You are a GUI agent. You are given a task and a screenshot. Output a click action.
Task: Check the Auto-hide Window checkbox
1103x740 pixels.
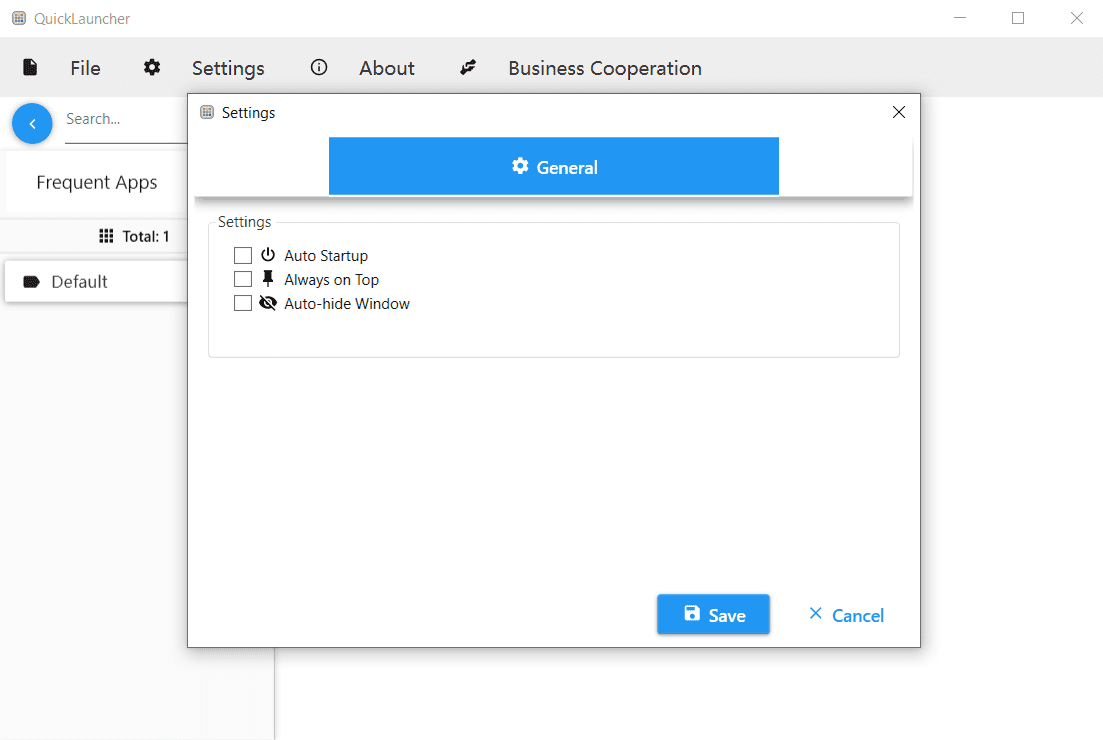coord(243,304)
